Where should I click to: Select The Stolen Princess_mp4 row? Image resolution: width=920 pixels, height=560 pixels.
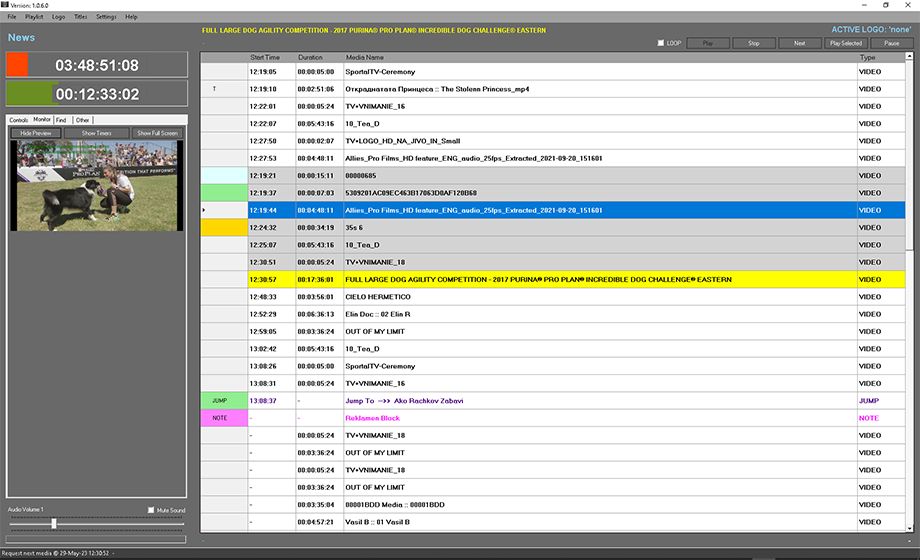[x=553, y=89]
